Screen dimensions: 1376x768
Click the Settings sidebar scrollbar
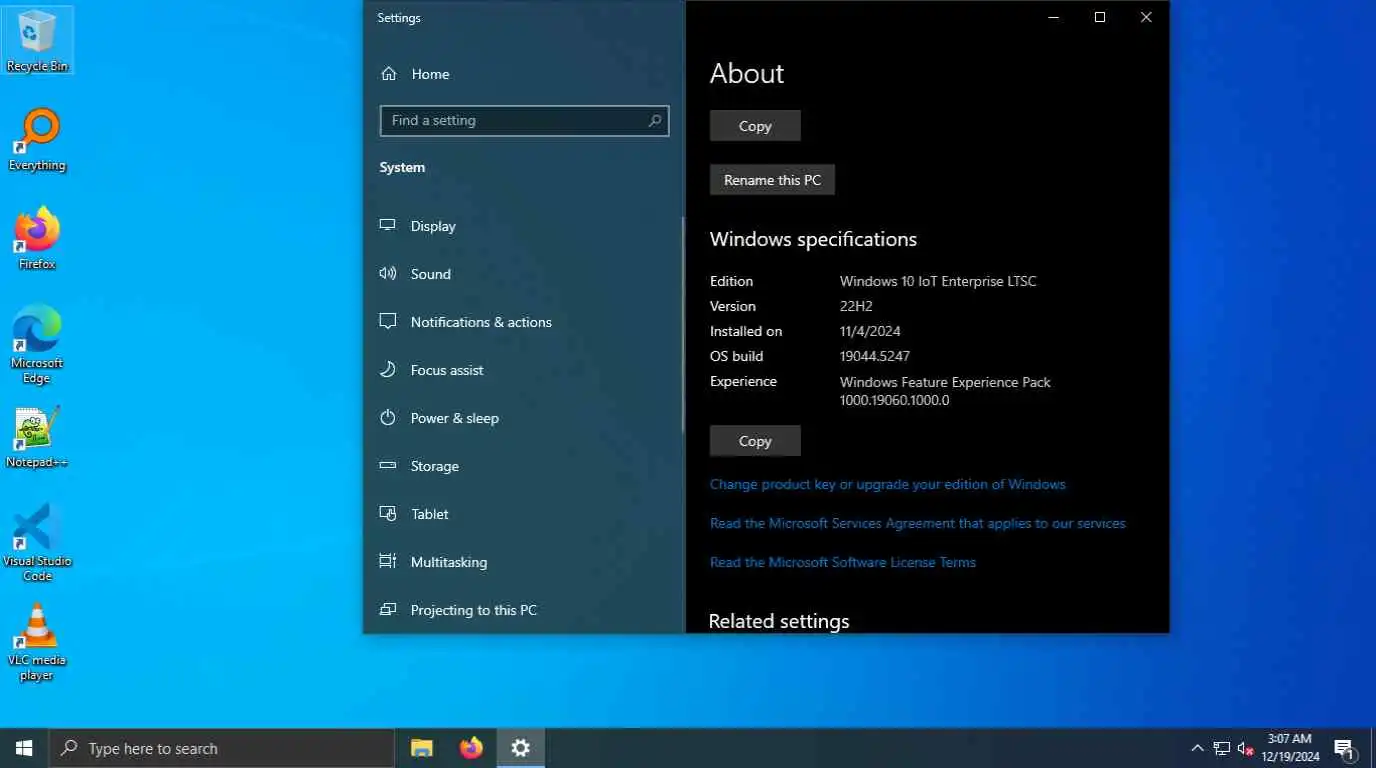coord(683,325)
